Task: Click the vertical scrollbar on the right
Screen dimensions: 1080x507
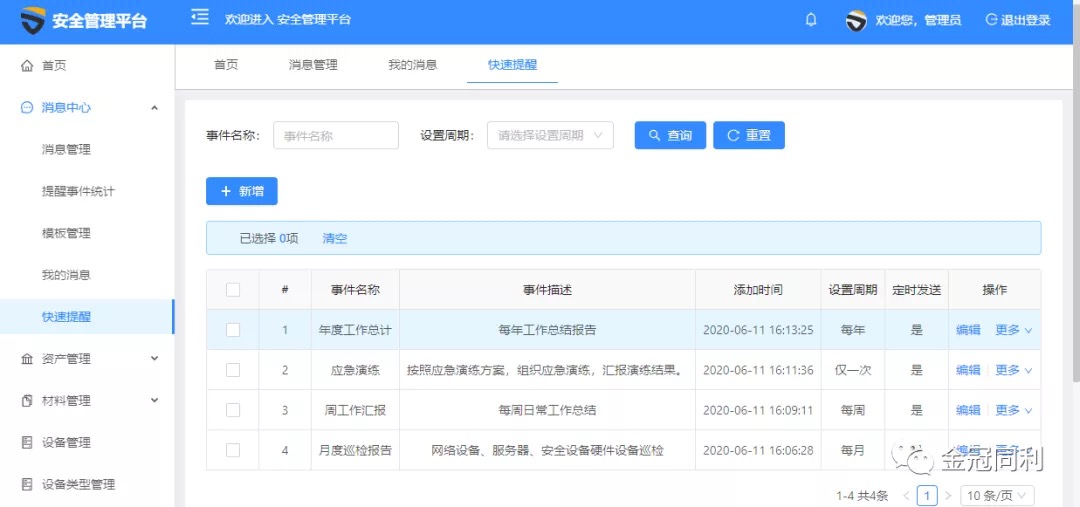Action: [x=1075, y=200]
